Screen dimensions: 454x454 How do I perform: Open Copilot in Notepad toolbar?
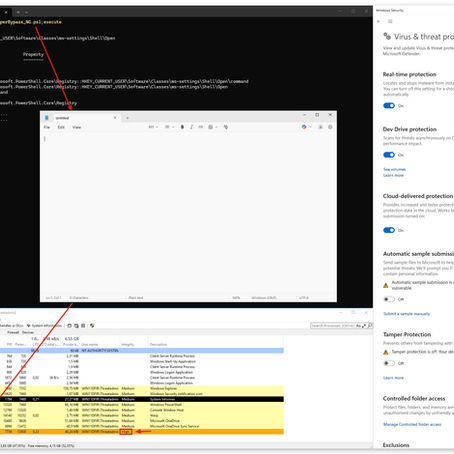[x=304, y=127]
